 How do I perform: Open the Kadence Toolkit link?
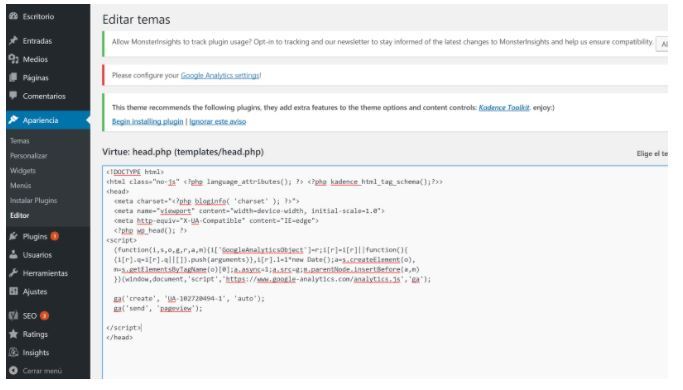(x=504, y=108)
